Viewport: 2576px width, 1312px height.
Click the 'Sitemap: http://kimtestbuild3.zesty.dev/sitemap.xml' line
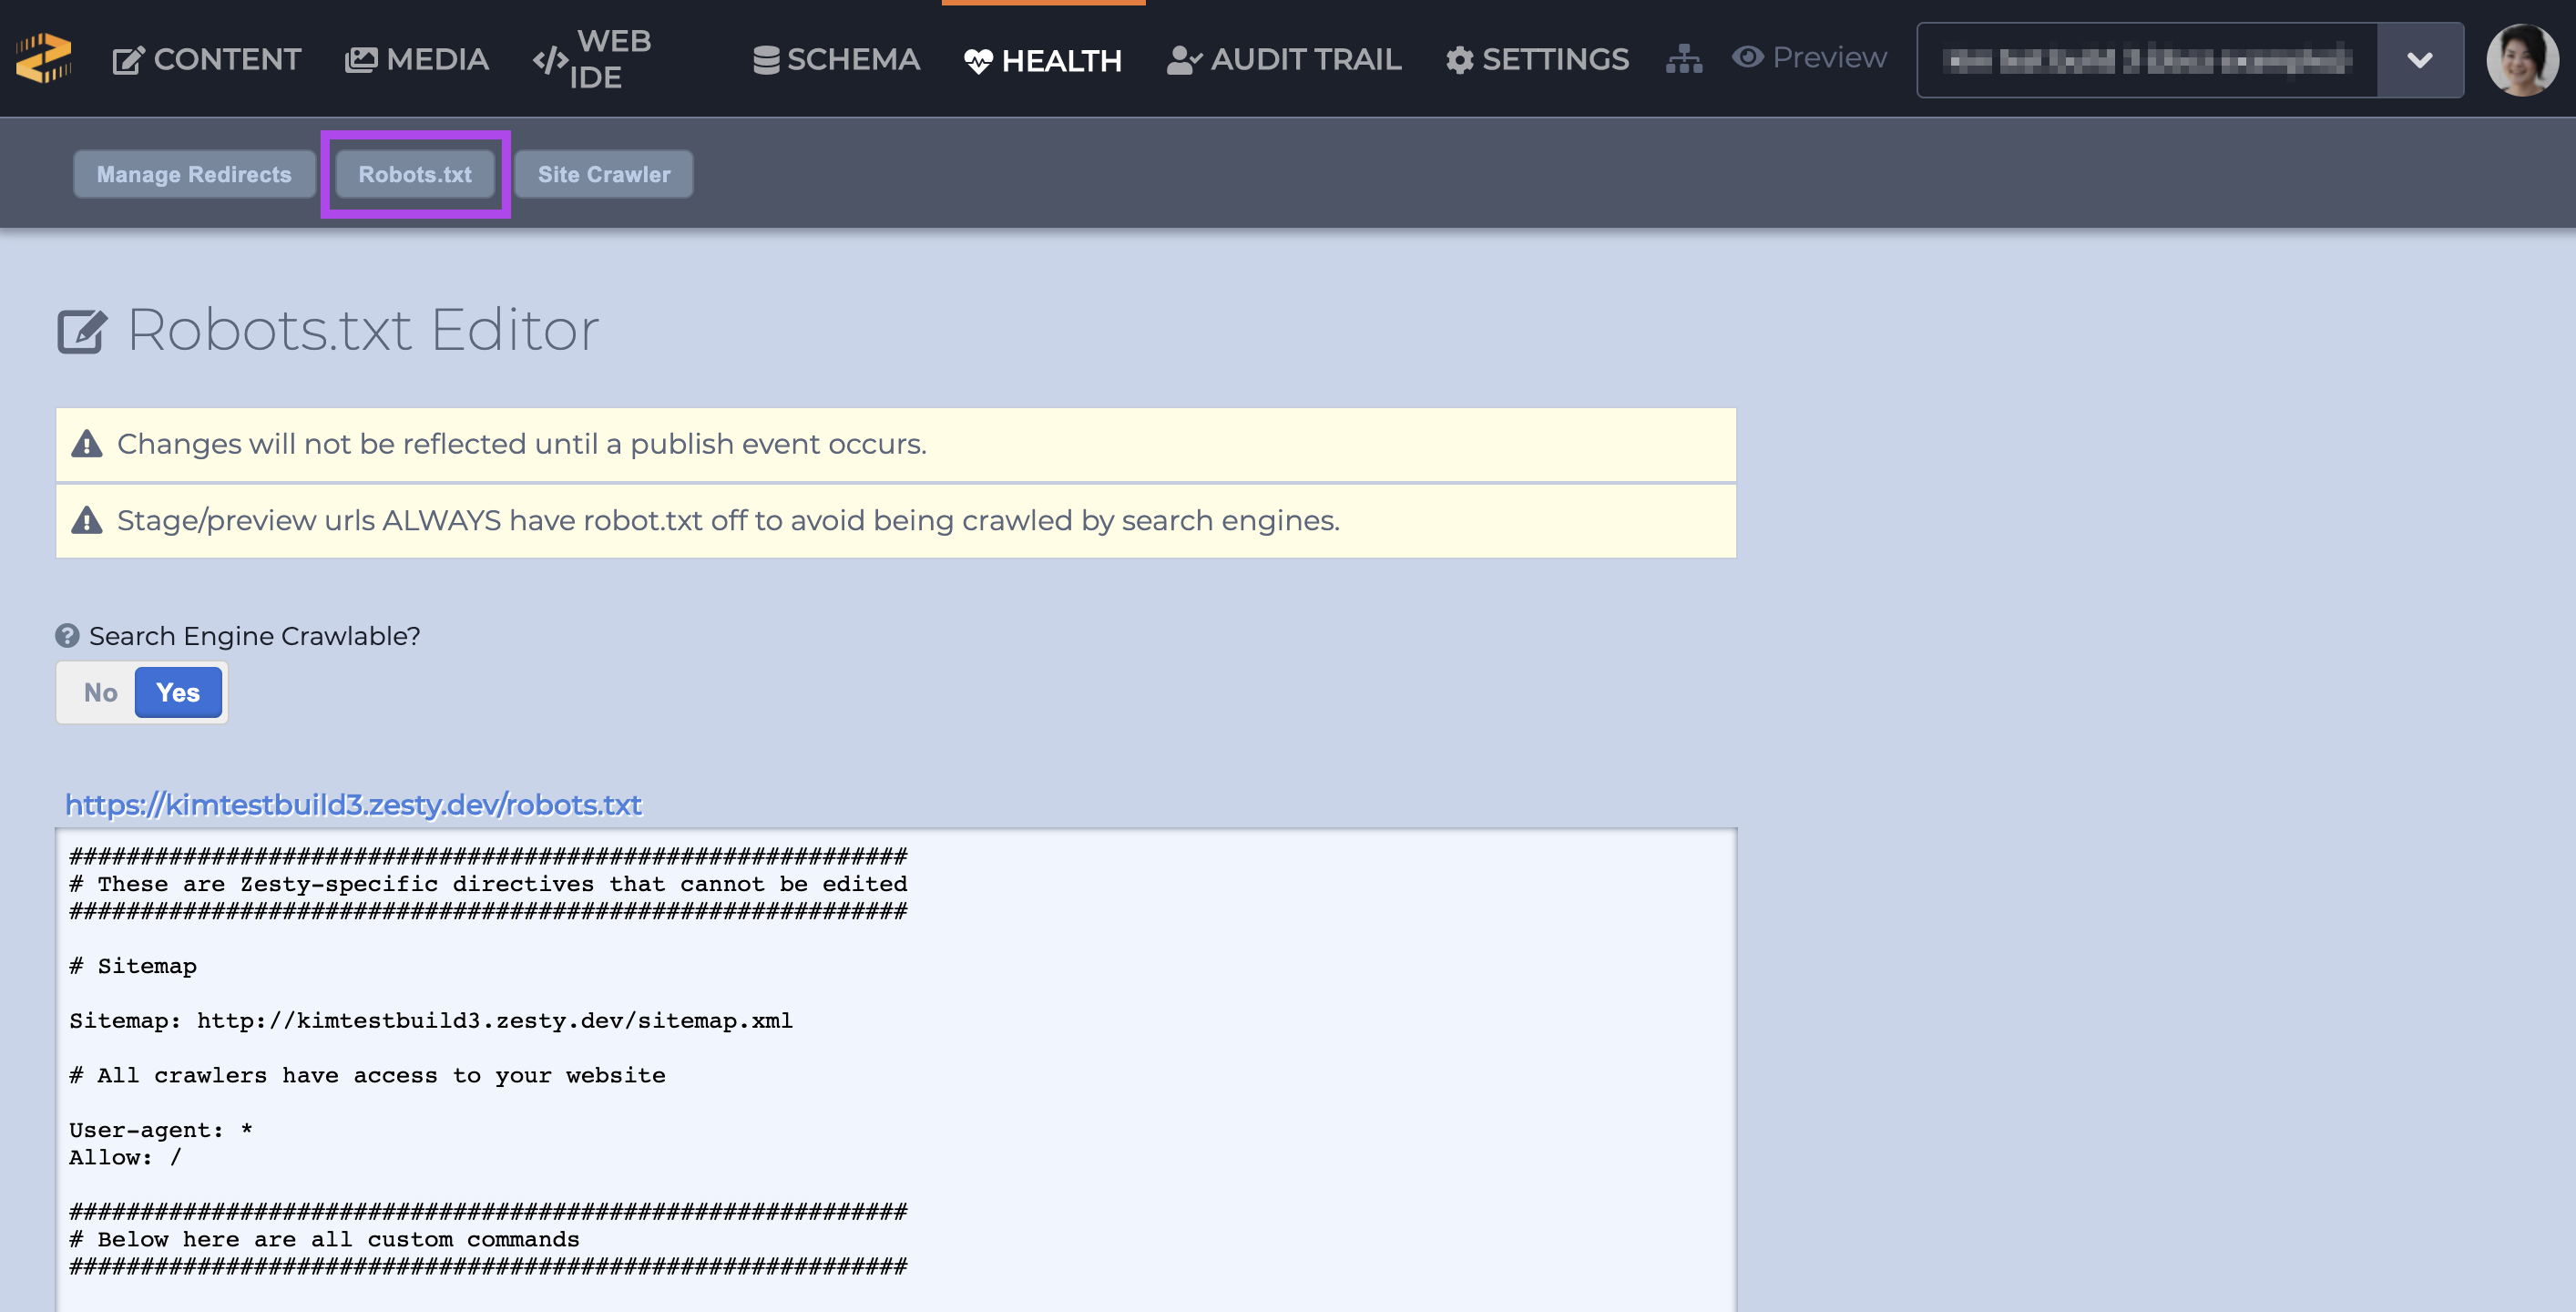[x=431, y=1020]
